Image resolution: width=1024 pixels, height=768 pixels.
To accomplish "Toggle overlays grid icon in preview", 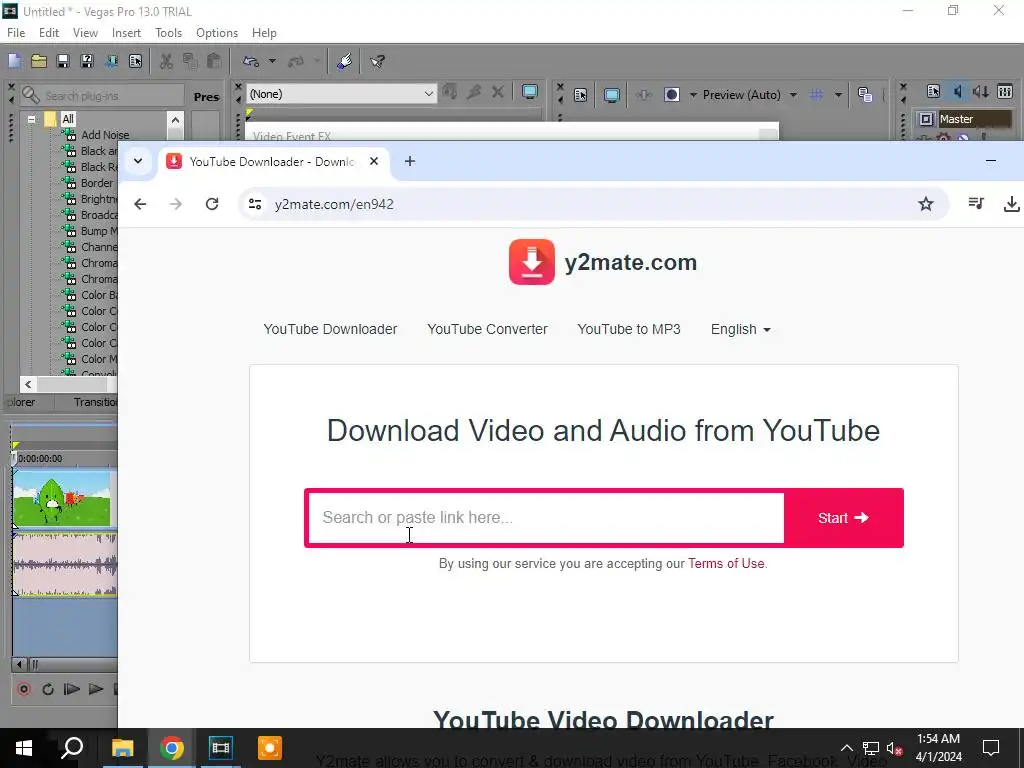I will tap(816, 95).
